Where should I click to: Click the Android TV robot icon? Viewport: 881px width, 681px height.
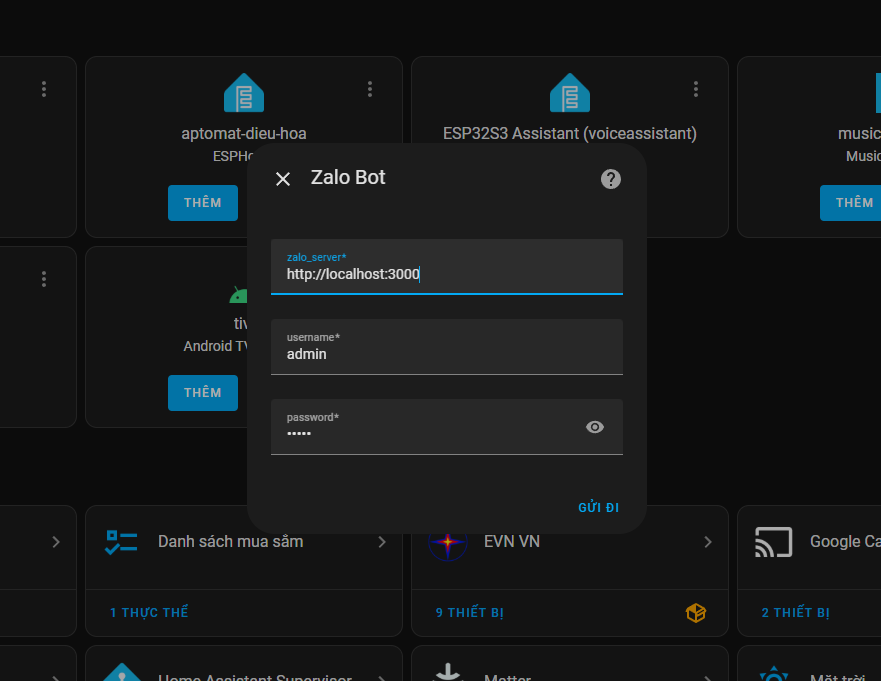click(x=238, y=295)
